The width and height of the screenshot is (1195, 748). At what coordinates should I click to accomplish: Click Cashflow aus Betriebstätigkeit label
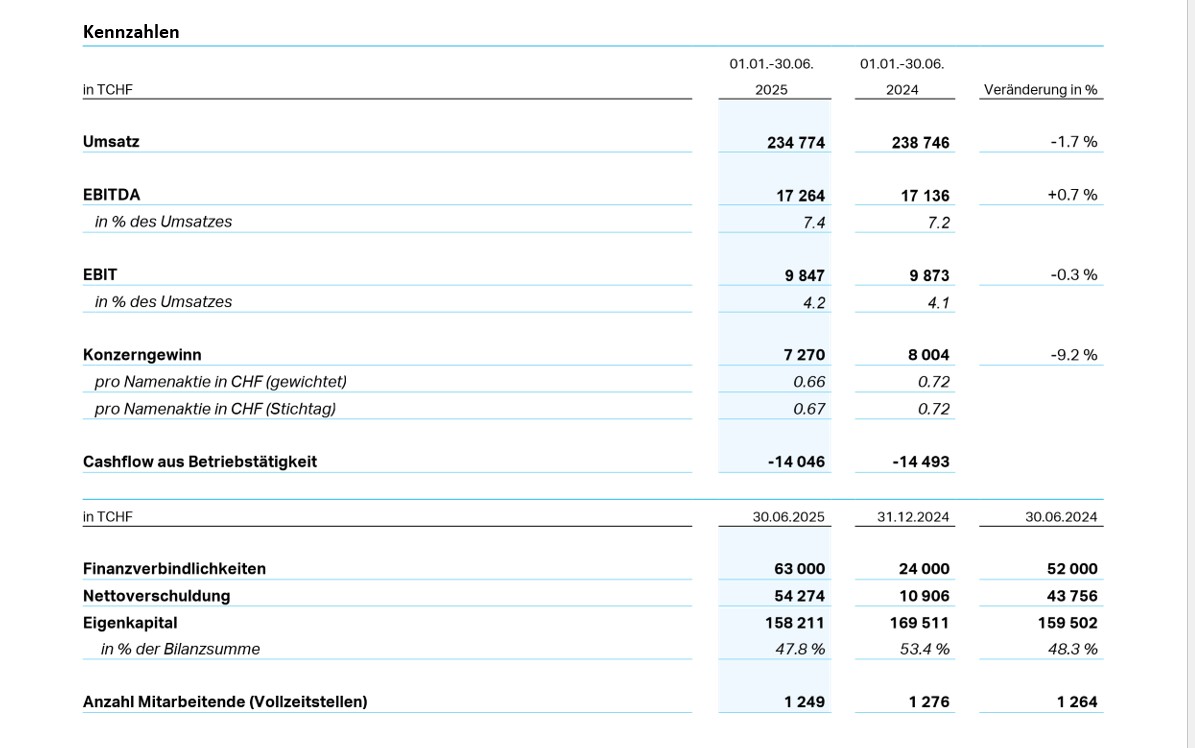(200, 462)
